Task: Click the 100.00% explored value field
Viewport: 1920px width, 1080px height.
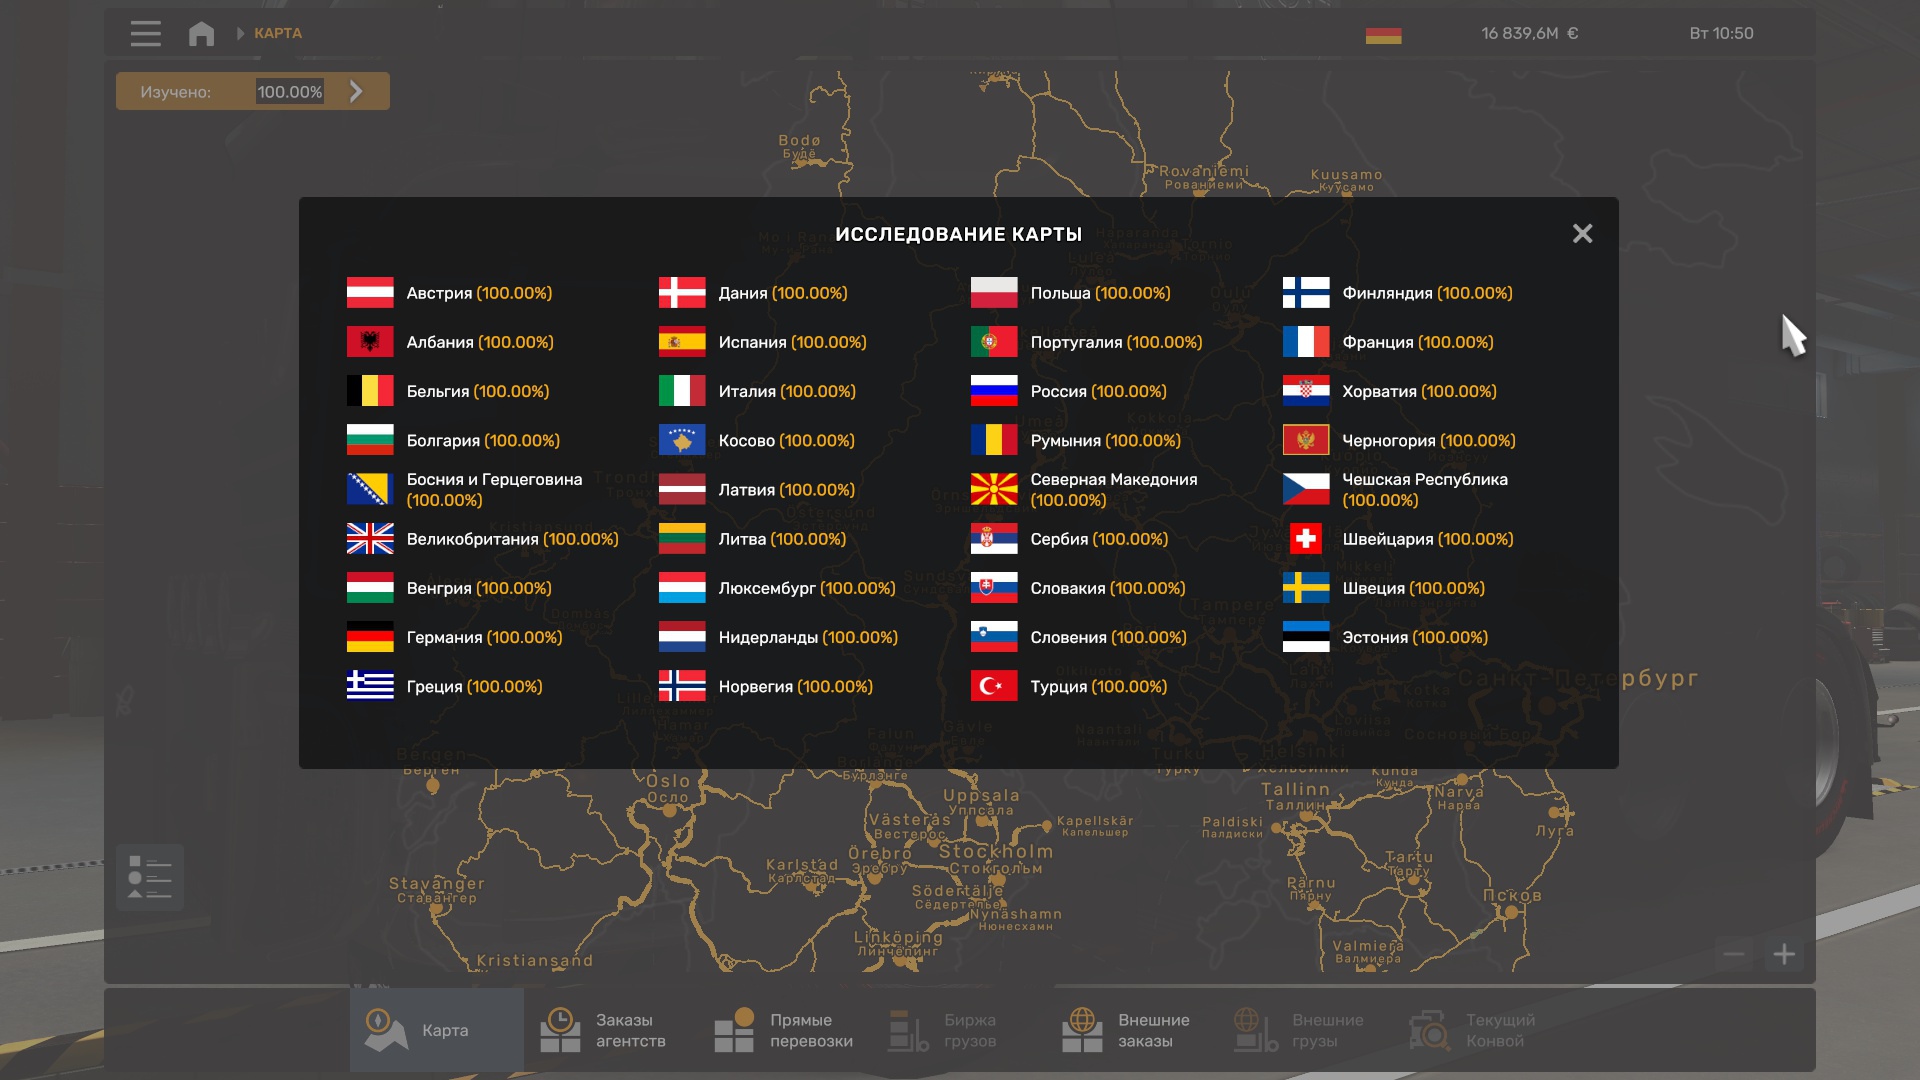Action: point(290,92)
